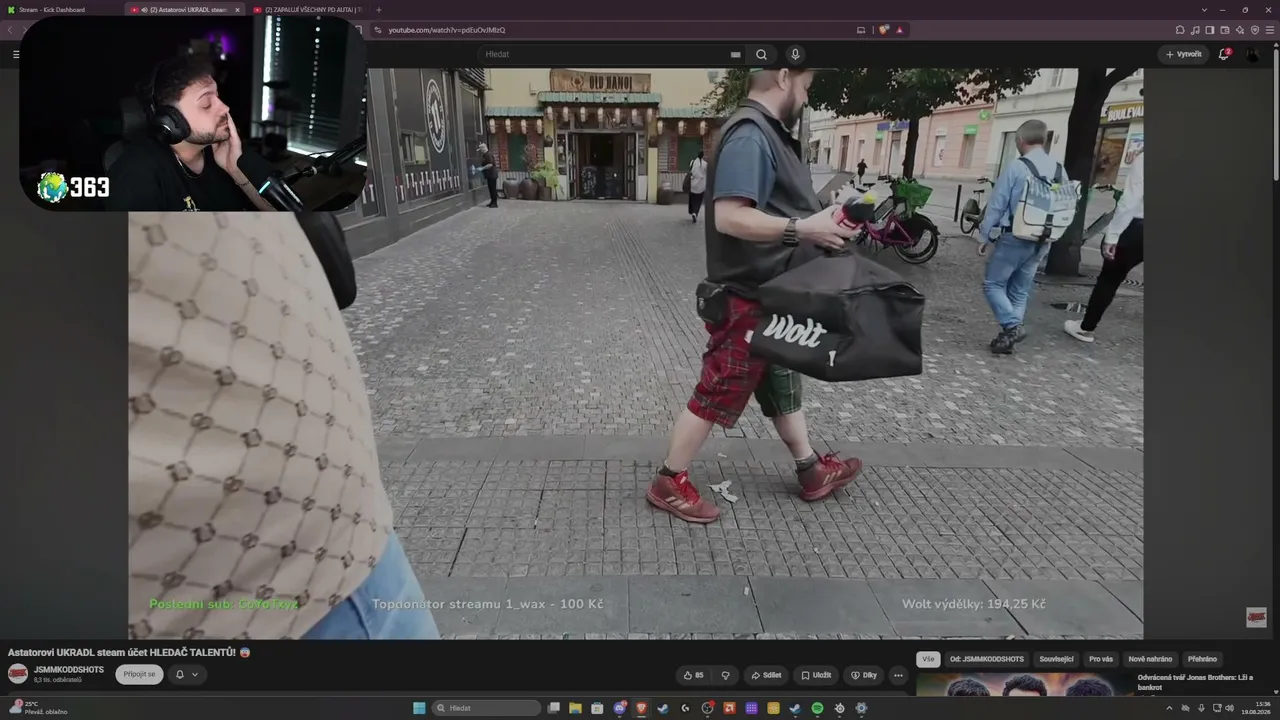Start voice search with the microphone icon
This screenshot has width=1280, height=720.
(x=795, y=55)
